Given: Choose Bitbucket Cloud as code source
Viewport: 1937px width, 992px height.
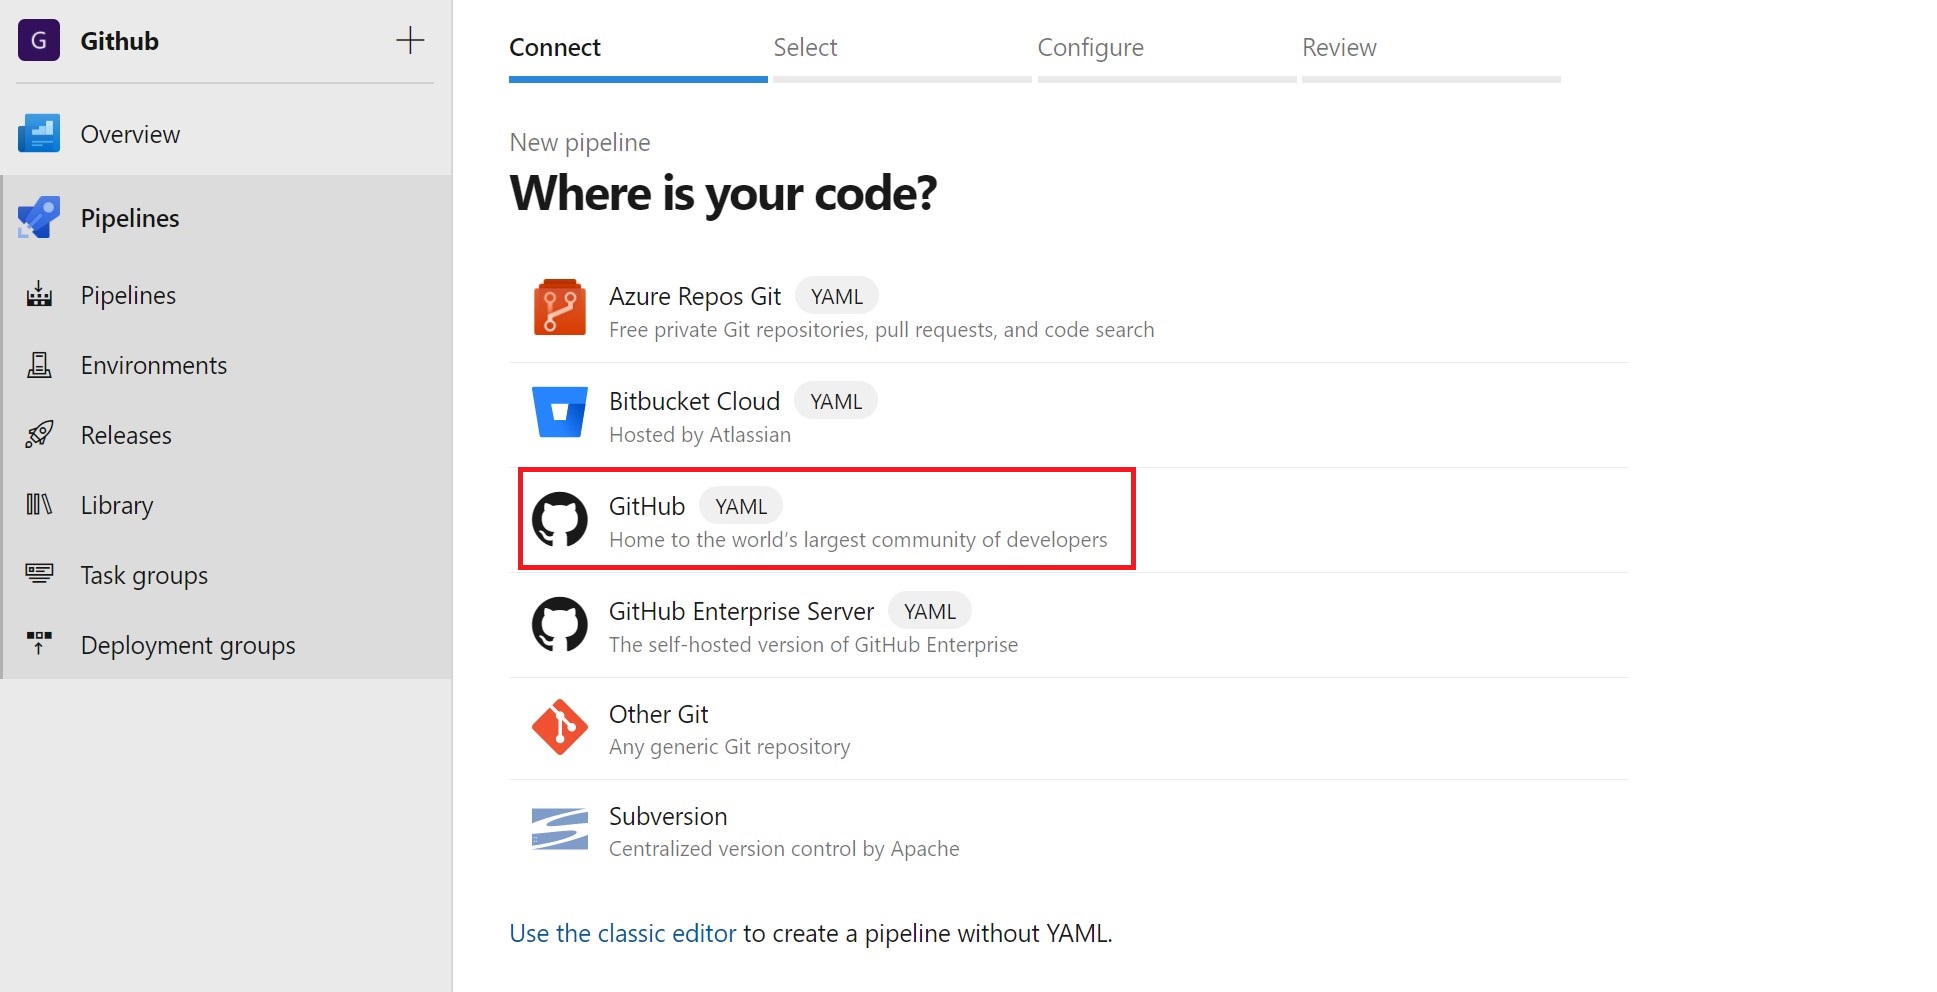Looking at the screenshot, I should pos(1068,415).
